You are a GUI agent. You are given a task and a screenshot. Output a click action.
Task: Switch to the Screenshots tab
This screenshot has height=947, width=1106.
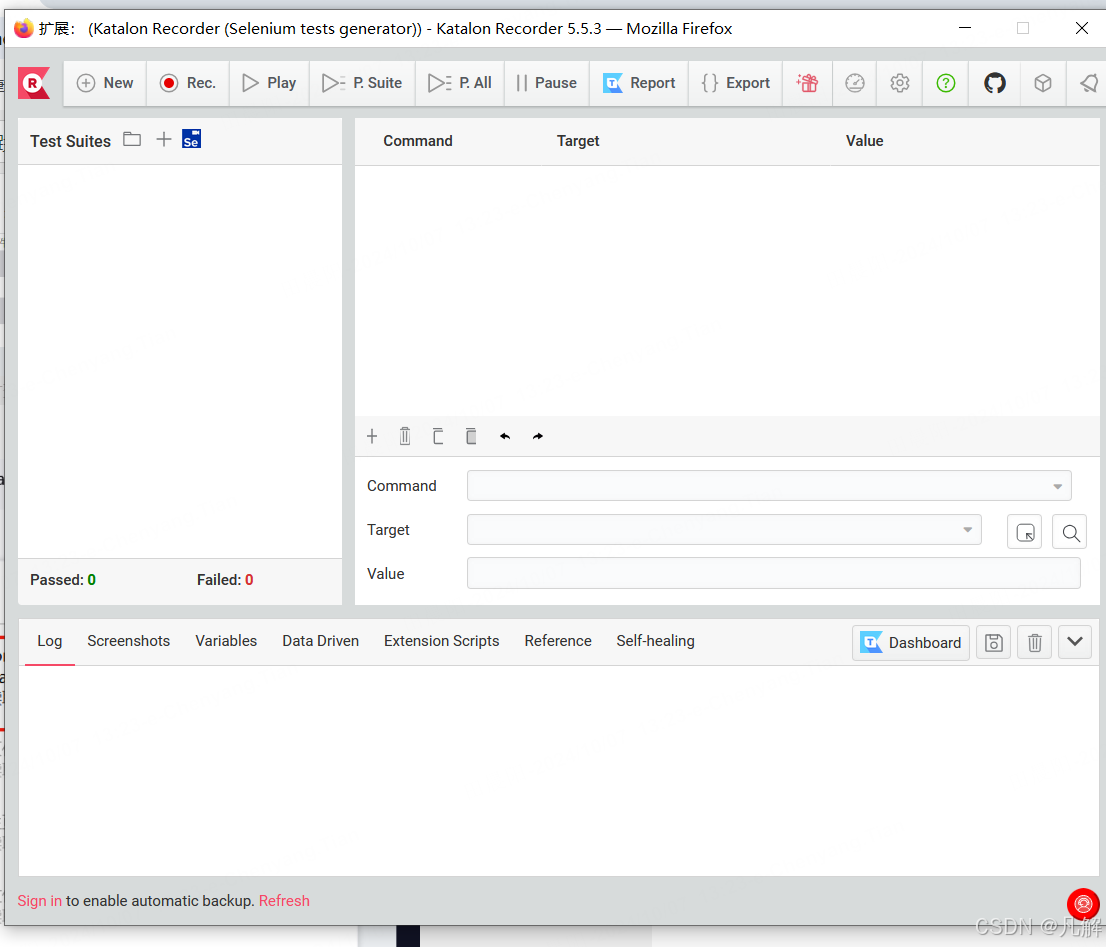point(128,641)
